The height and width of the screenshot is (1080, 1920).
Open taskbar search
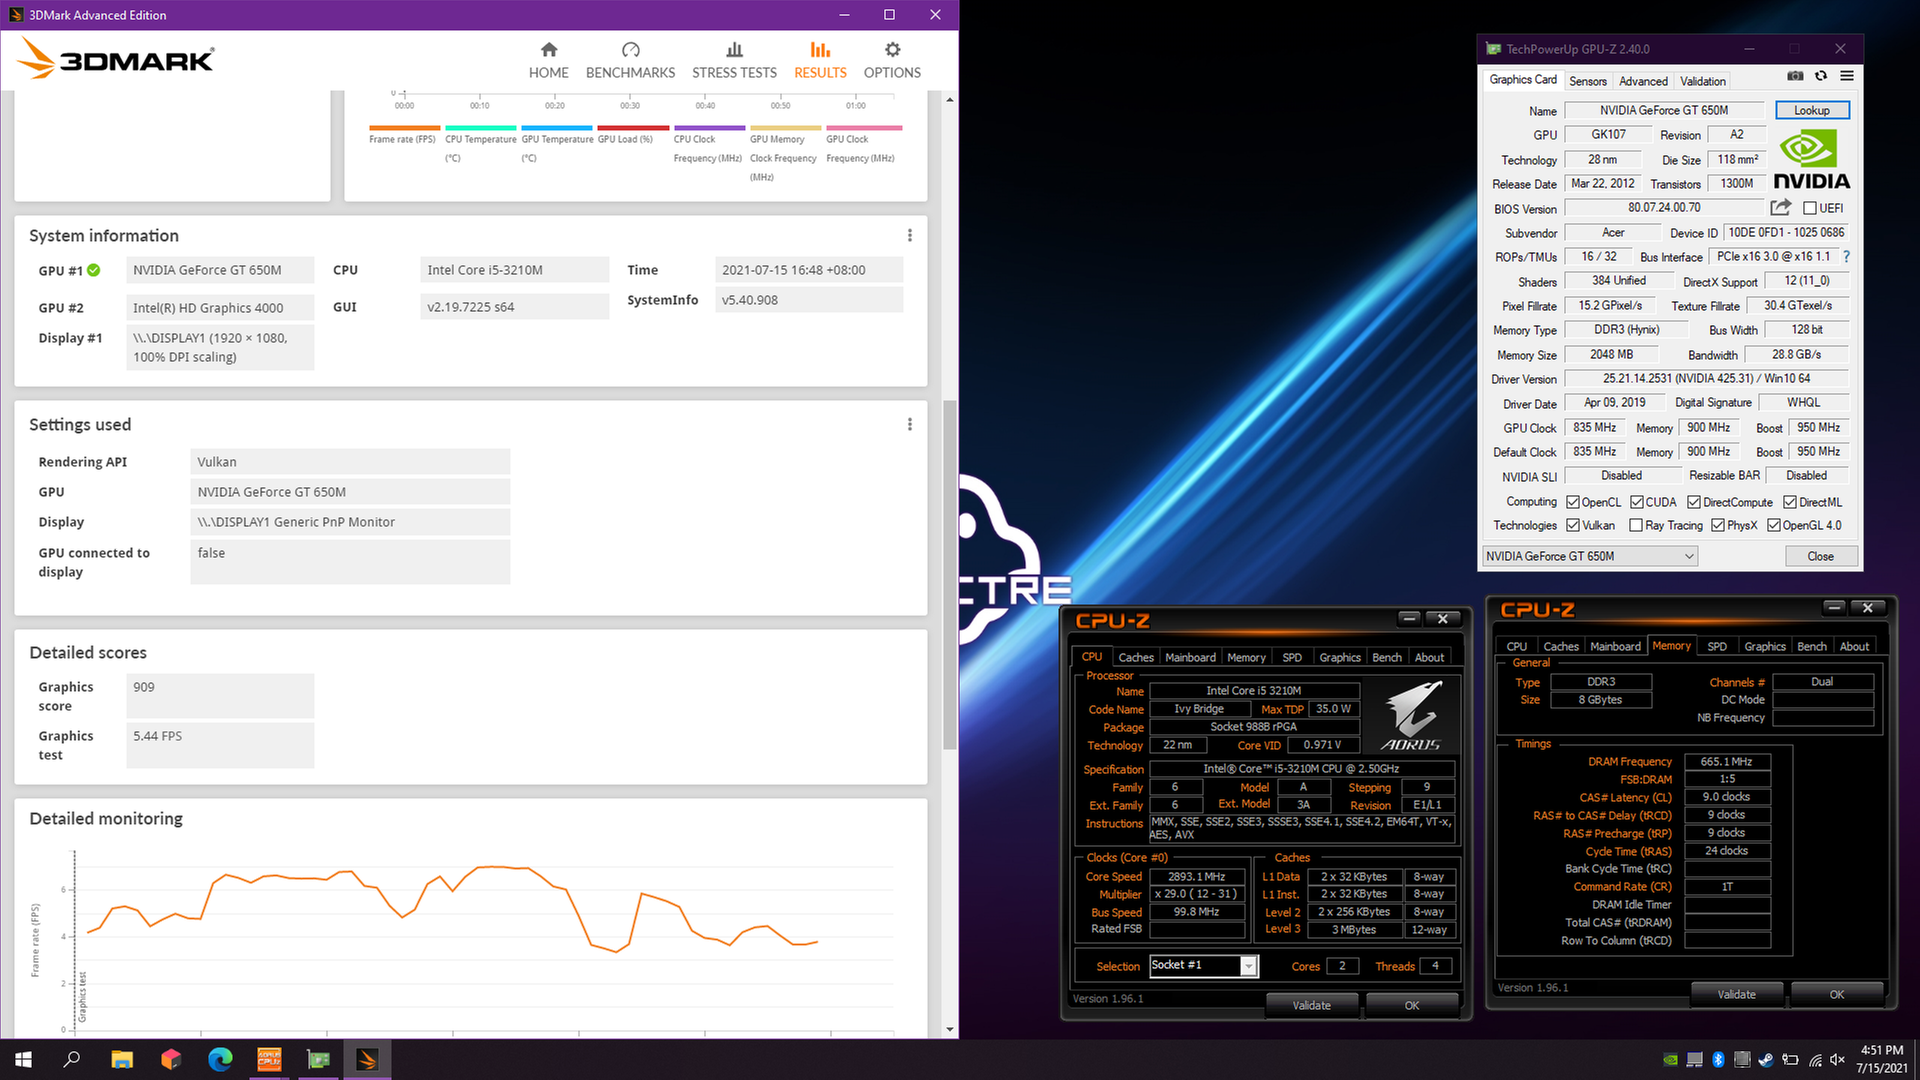(72, 1059)
